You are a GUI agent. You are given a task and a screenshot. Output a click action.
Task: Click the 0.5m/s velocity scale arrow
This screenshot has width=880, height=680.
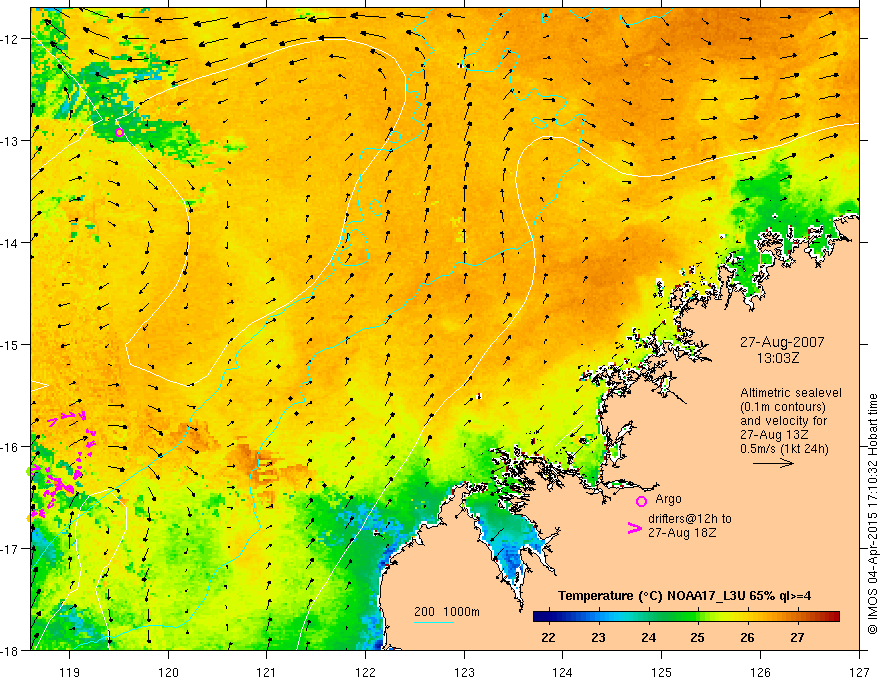(773, 463)
